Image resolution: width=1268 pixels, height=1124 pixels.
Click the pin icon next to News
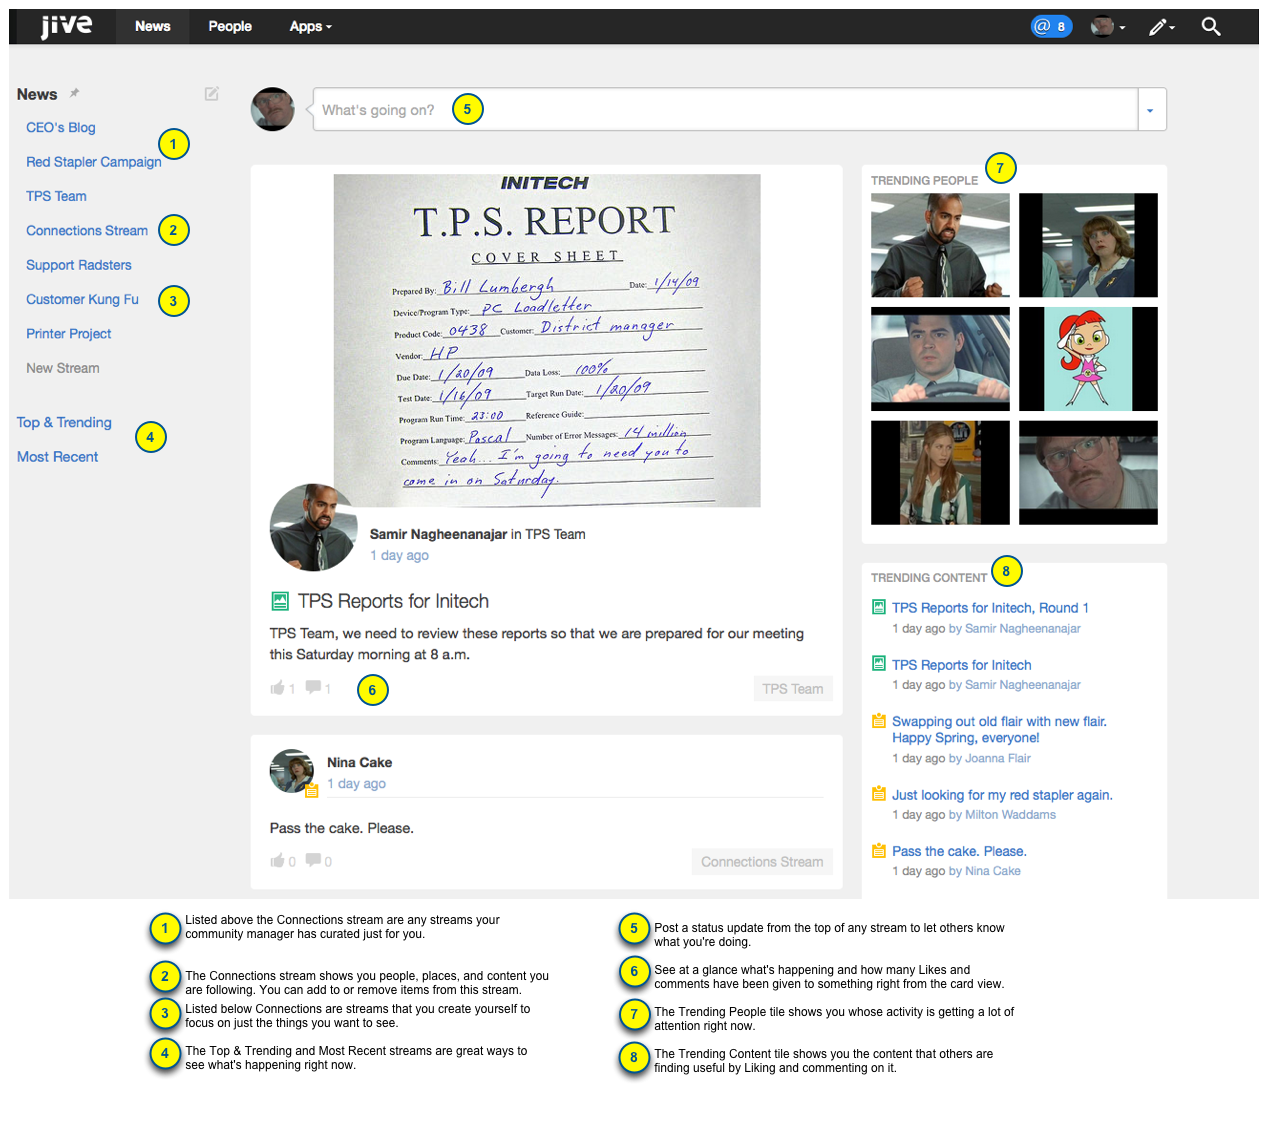74,93
